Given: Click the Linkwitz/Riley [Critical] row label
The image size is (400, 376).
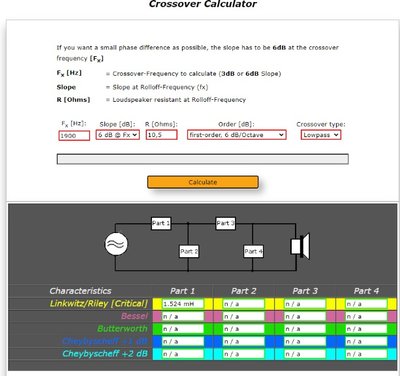Looking at the screenshot, I should click(99, 304).
